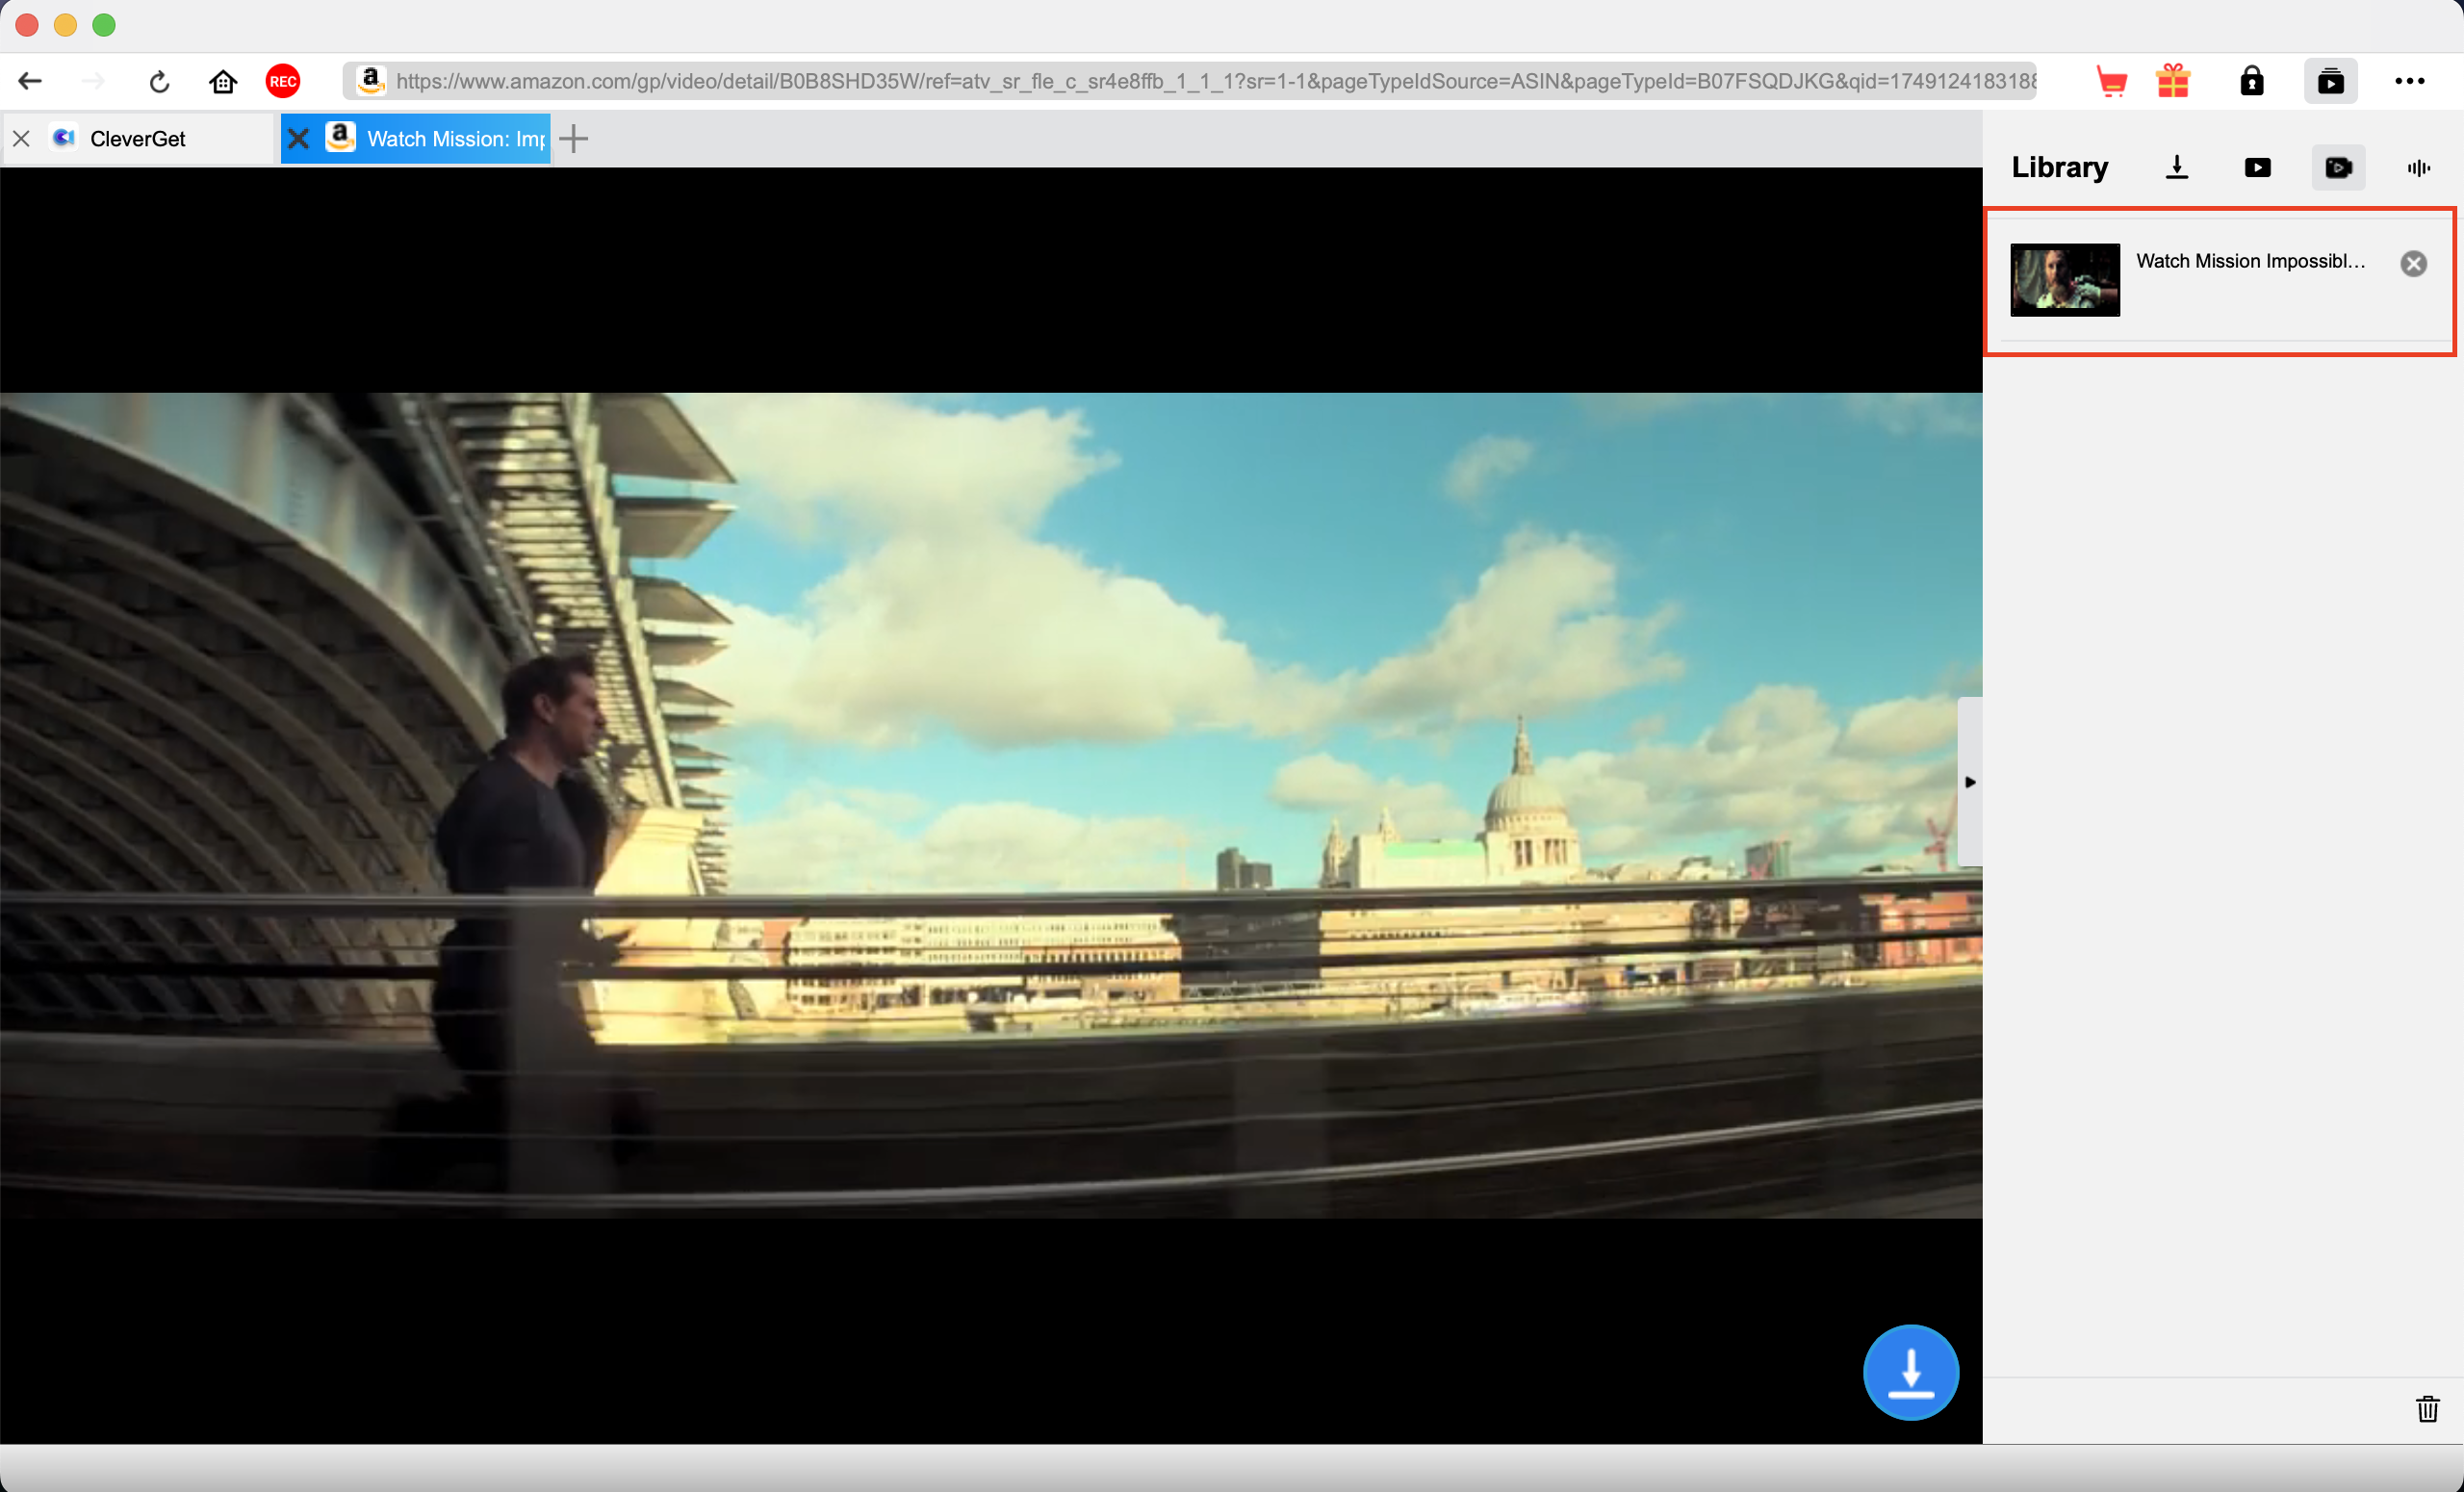This screenshot has width=2464, height=1492.
Task: Open the gift box icon
Action: [2173, 81]
